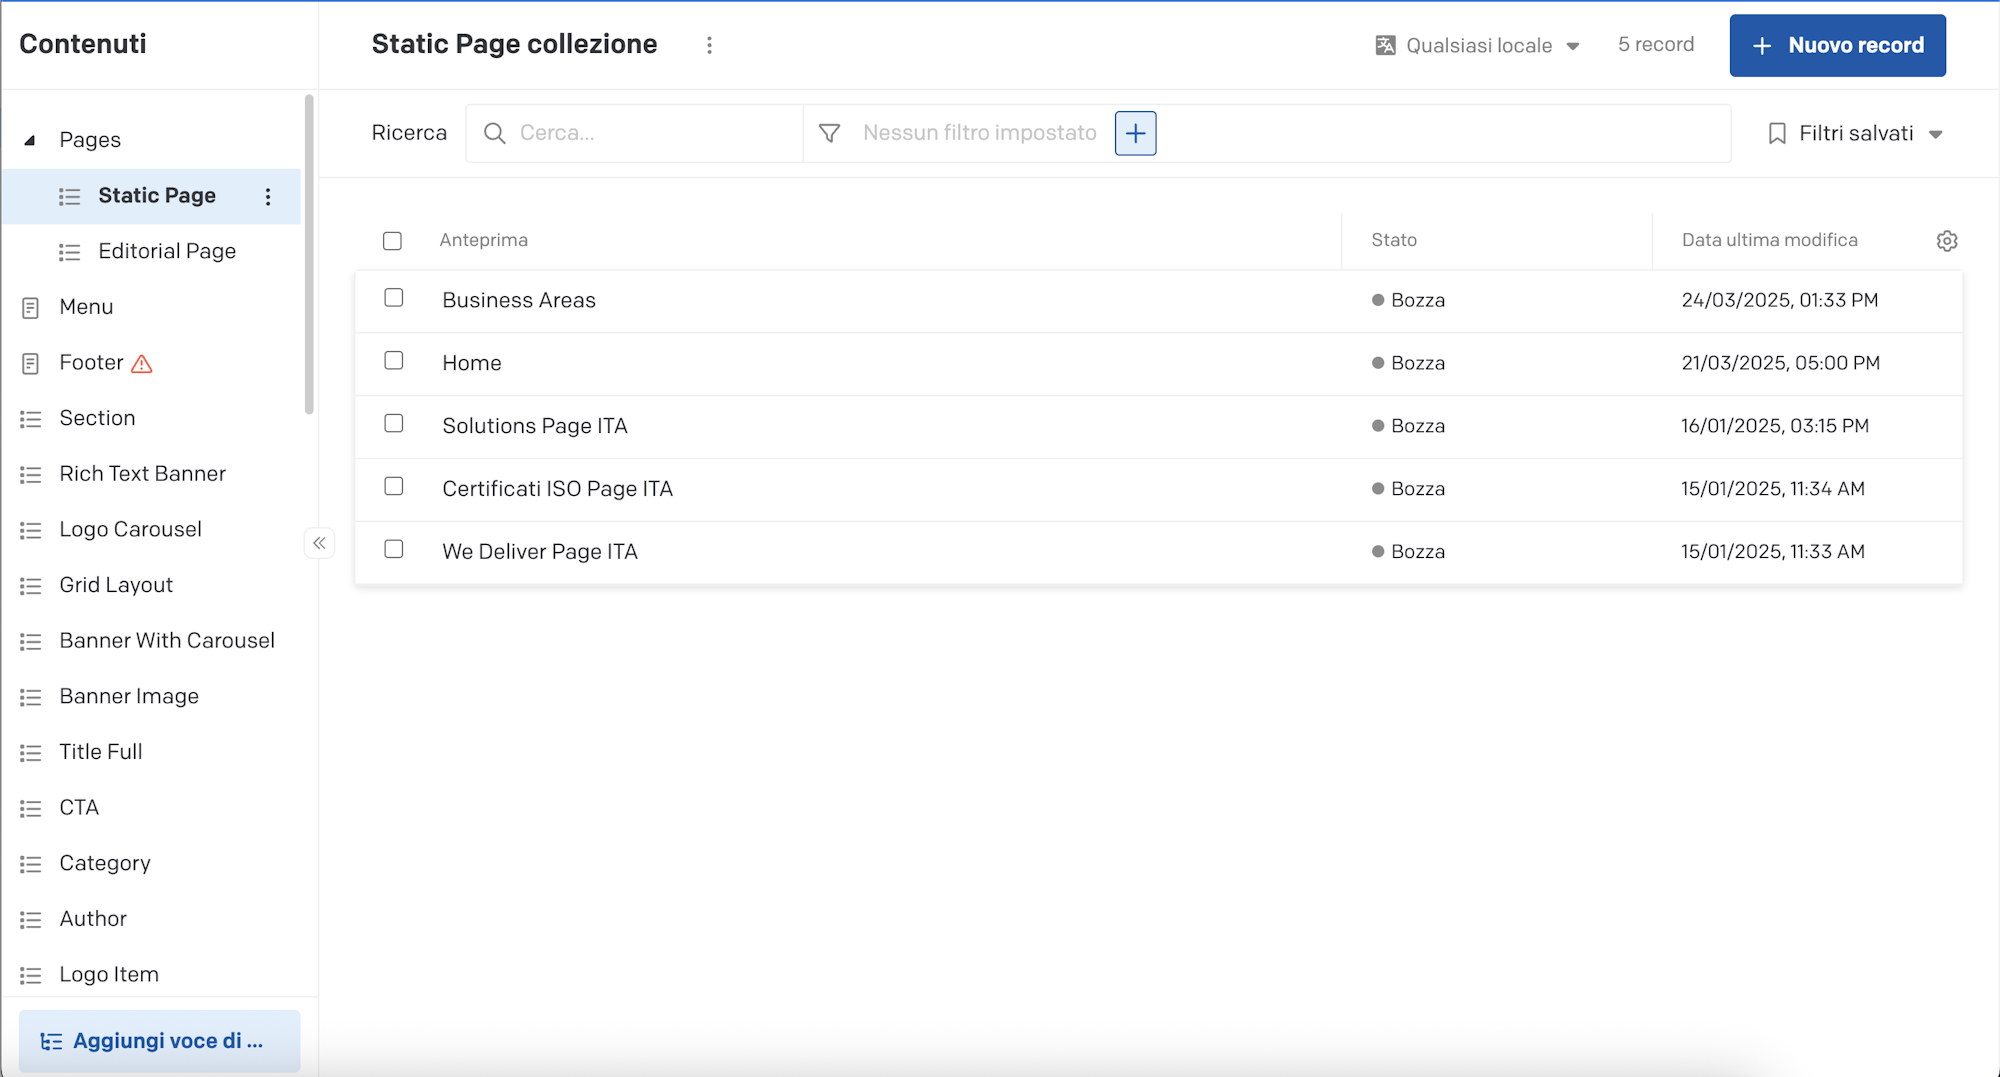Click the plus button to add a filter
The width and height of the screenshot is (2000, 1077).
coord(1135,133)
